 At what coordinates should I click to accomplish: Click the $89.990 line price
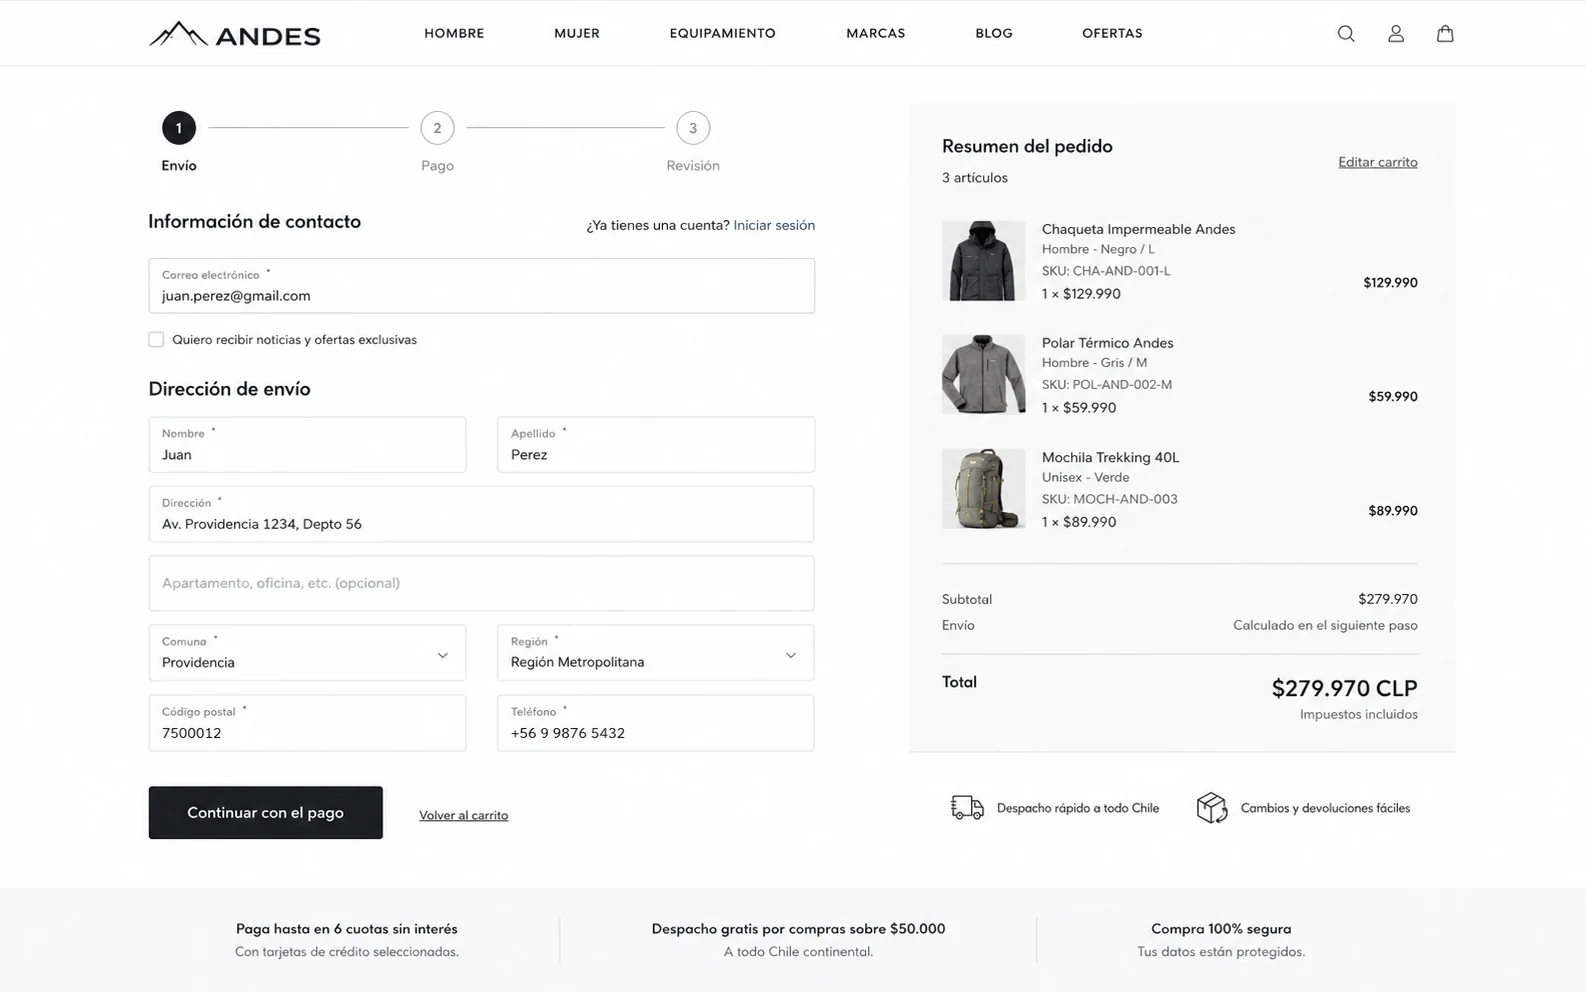(1393, 511)
